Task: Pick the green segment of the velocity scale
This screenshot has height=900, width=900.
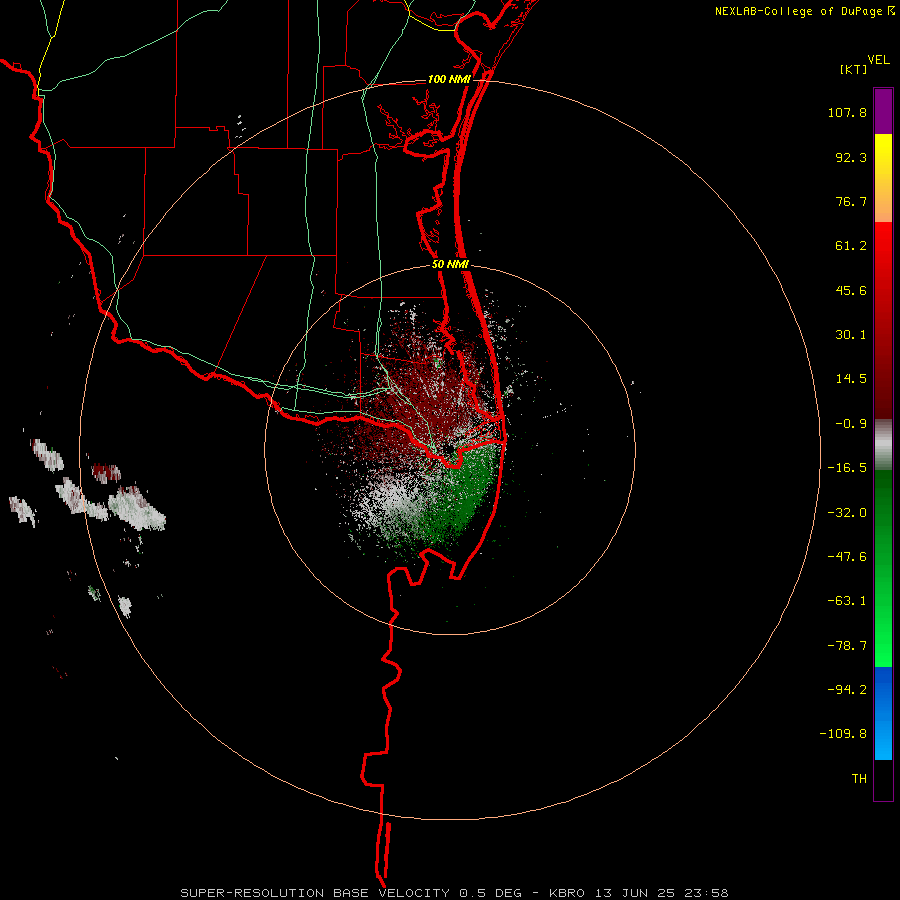Action: pyautogui.click(x=883, y=568)
